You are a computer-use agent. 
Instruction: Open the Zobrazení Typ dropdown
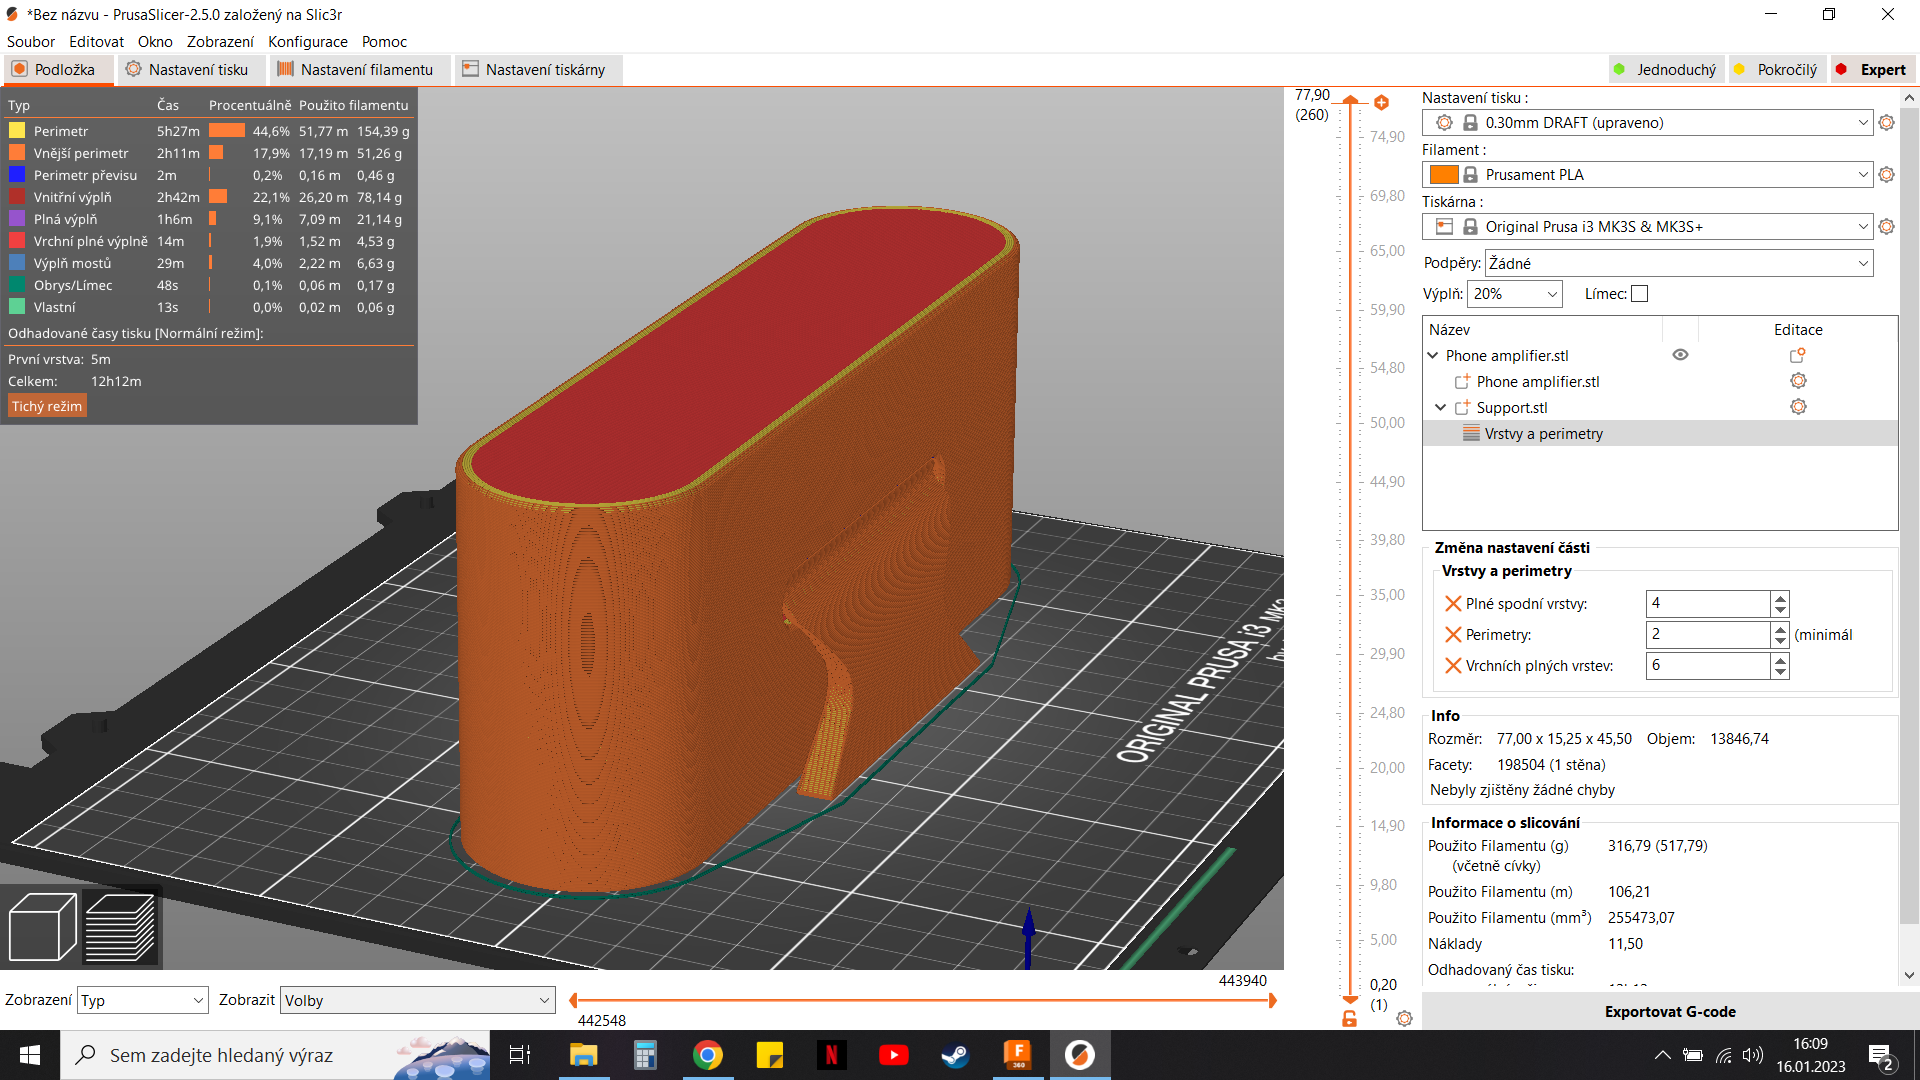[142, 1000]
